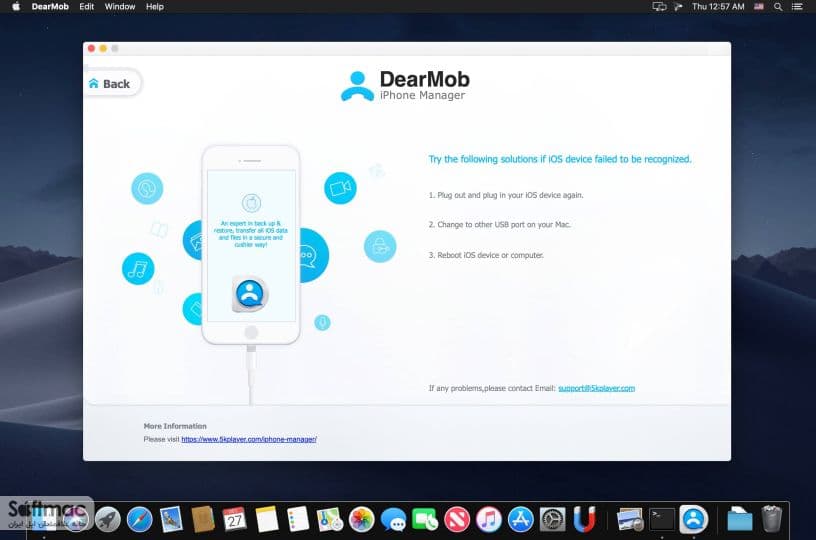Visit the 5kplayer.com iphone-manager link

249,439
